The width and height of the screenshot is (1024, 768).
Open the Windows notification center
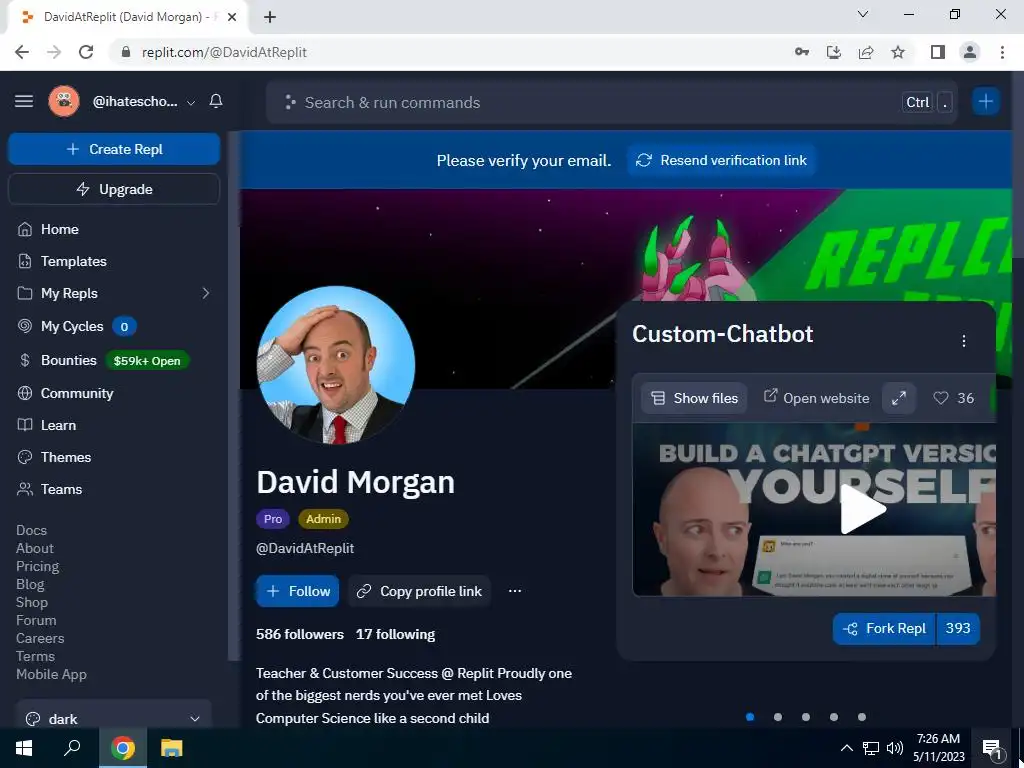click(992, 748)
